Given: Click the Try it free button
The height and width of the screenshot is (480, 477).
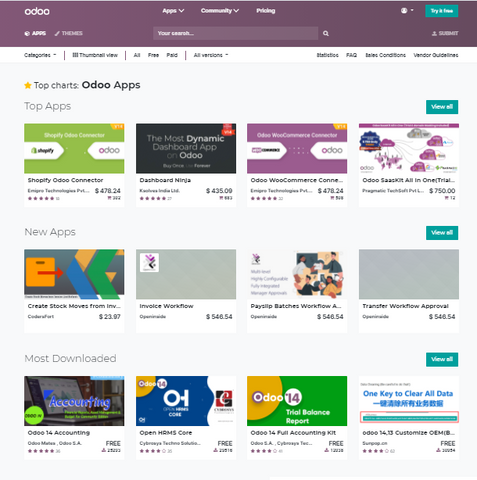Looking at the screenshot, I should (442, 11).
